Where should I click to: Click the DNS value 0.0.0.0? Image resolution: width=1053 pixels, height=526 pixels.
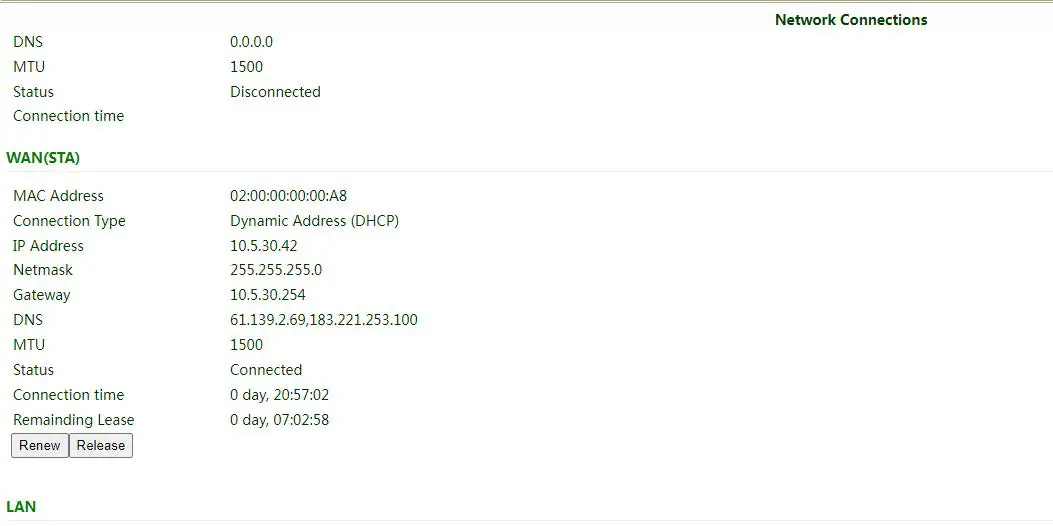click(x=251, y=42)
